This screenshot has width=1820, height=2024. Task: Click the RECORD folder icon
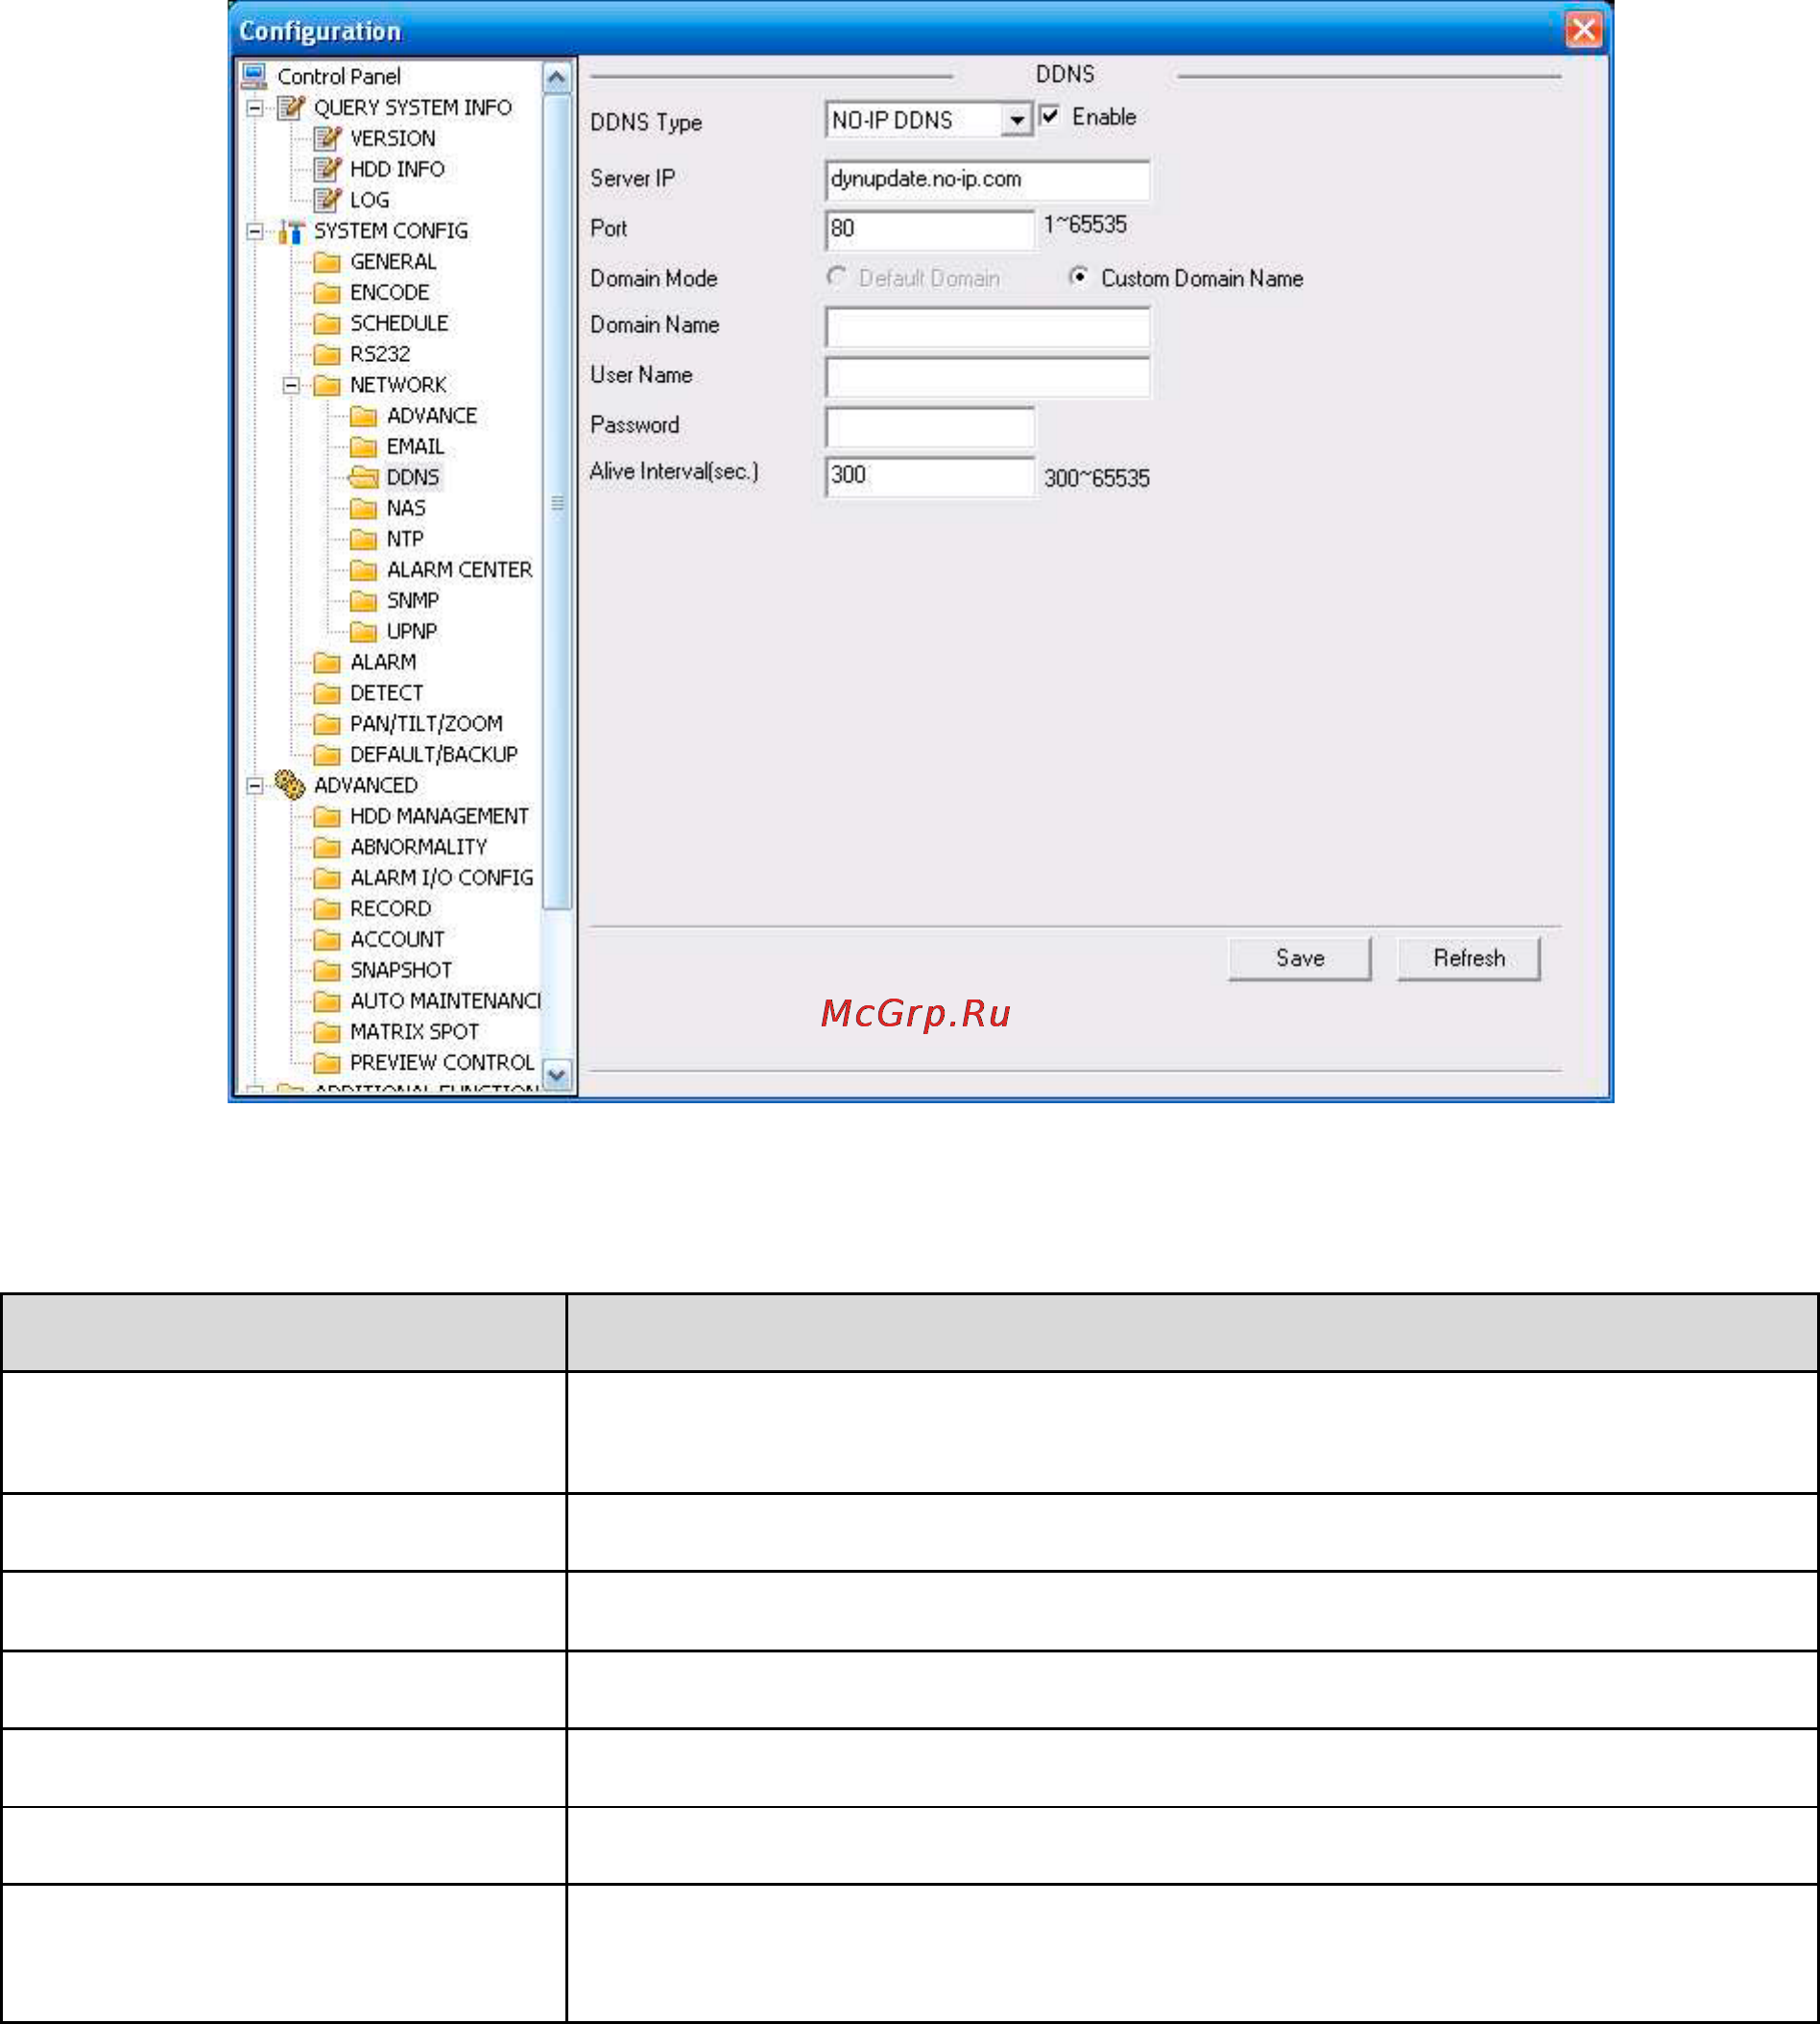pyautogui.click(x=327, y=909)
